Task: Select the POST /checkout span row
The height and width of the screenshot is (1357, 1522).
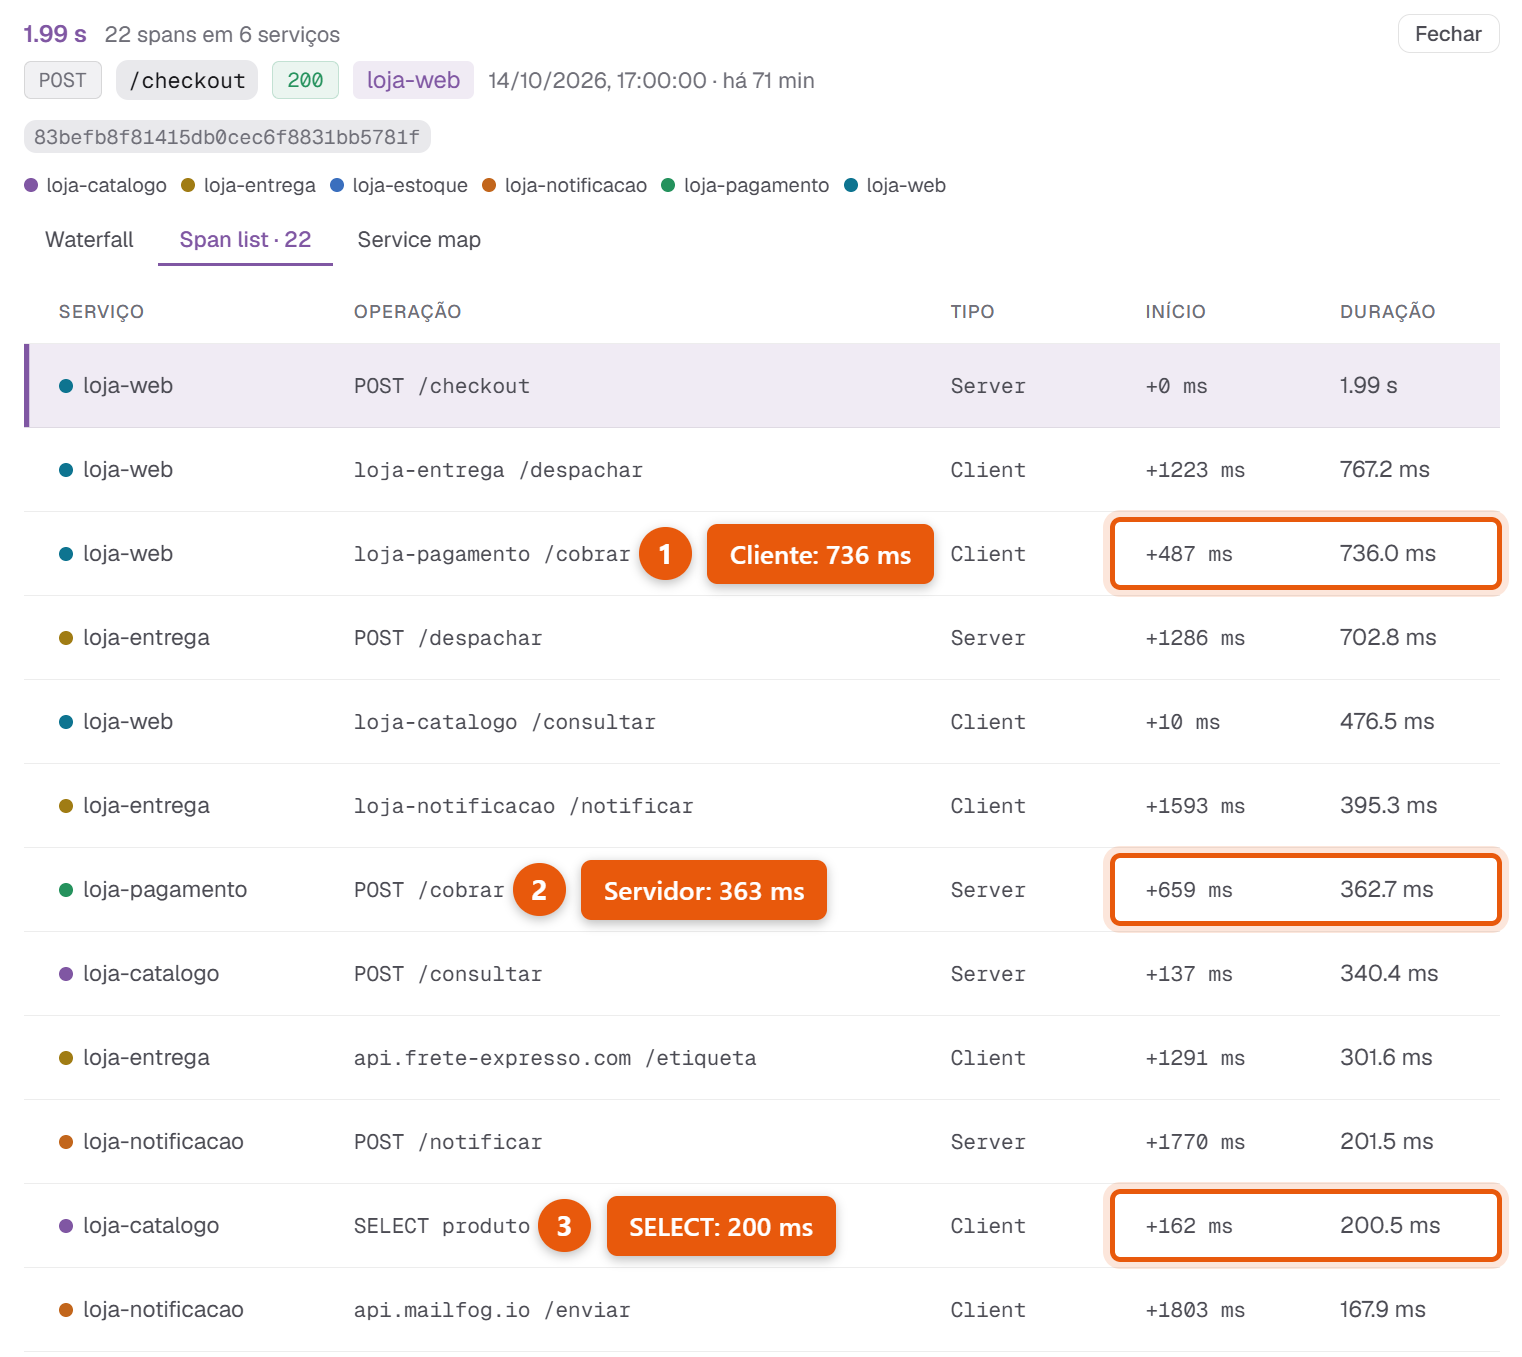Action: (762, 386)
